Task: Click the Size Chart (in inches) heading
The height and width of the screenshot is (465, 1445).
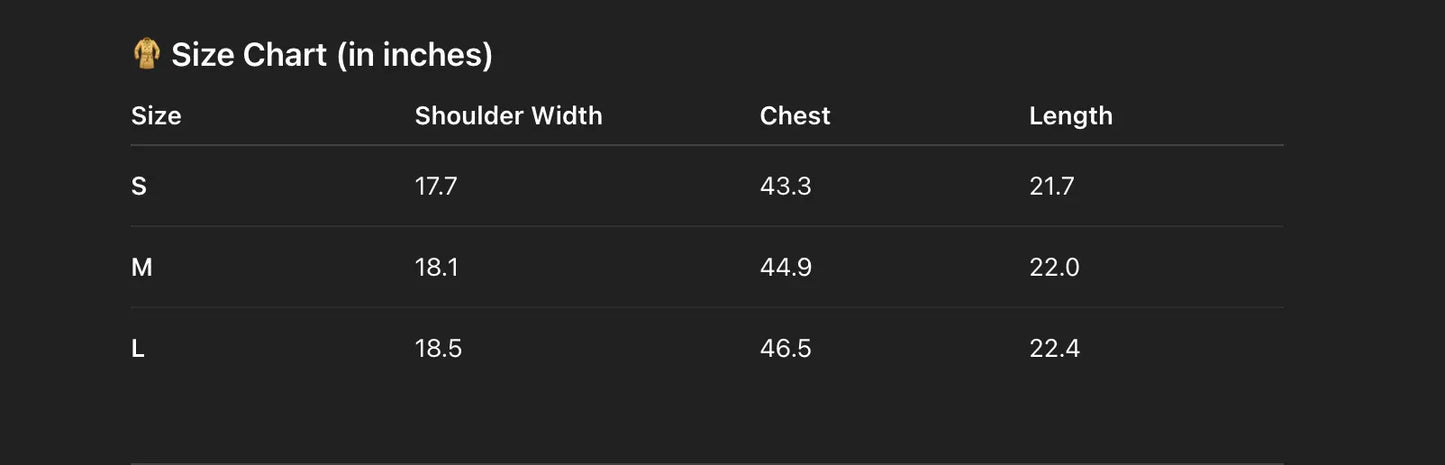Action: pyautogui.click(x=331, y=55)
